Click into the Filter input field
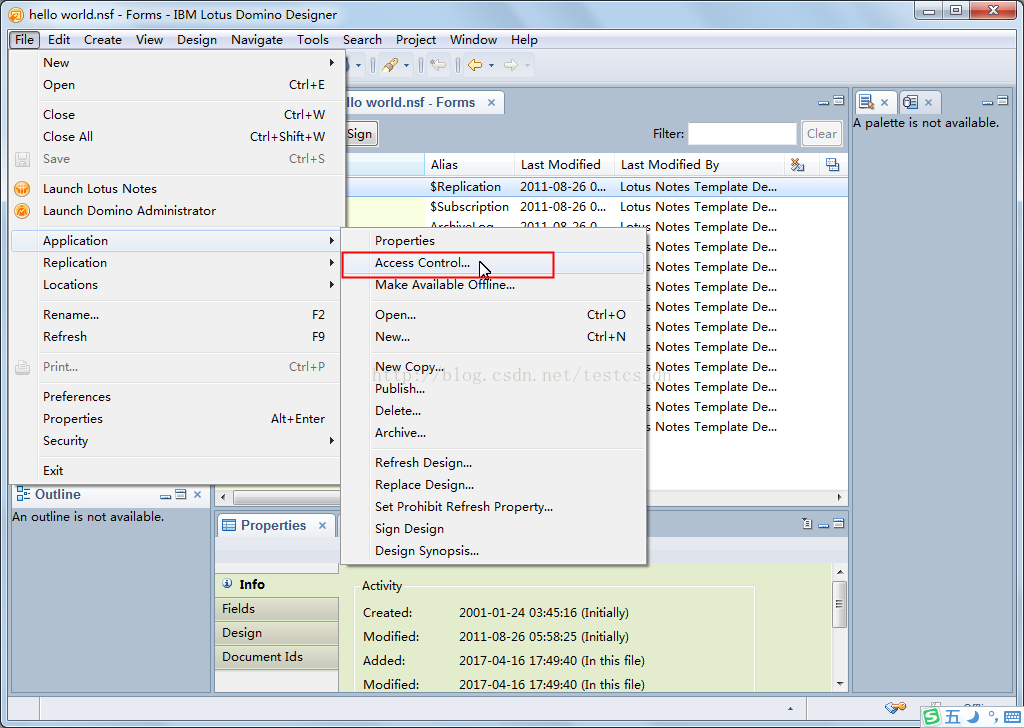The image size is (1024, 728). (x=742, y=134)
